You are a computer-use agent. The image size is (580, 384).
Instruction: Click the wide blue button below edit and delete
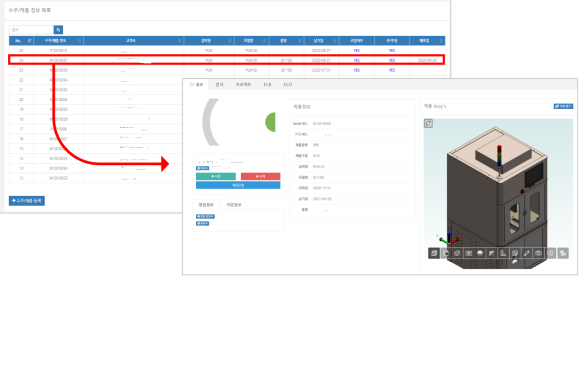pos(238,185)
